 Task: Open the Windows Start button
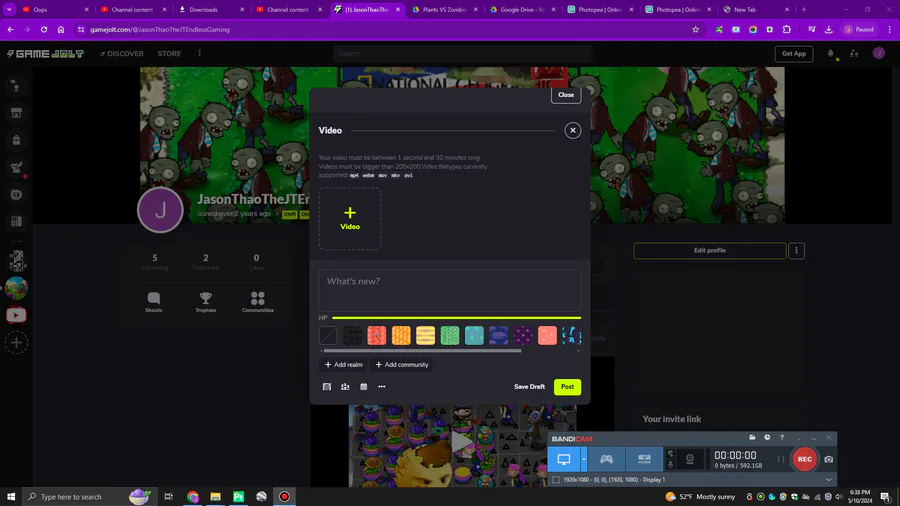pos(10,496)
